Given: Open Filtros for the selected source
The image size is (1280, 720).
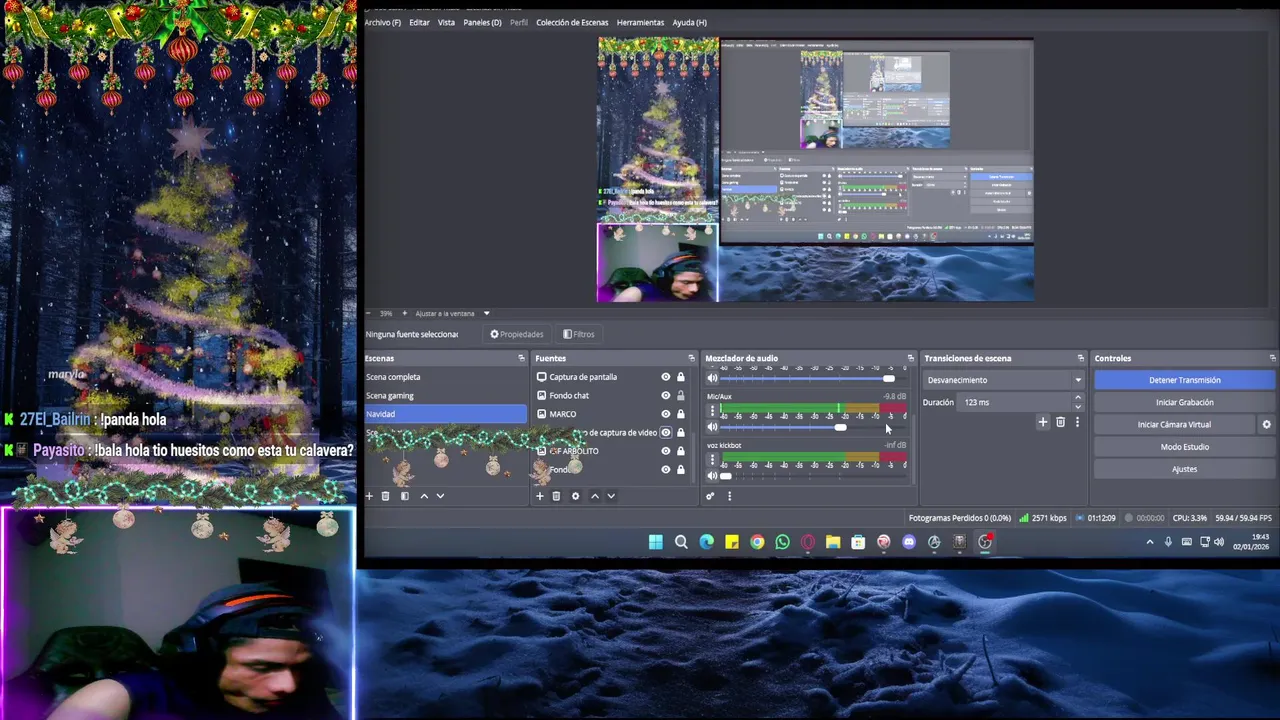Looking at the screenshot, I should pos(579,334).
